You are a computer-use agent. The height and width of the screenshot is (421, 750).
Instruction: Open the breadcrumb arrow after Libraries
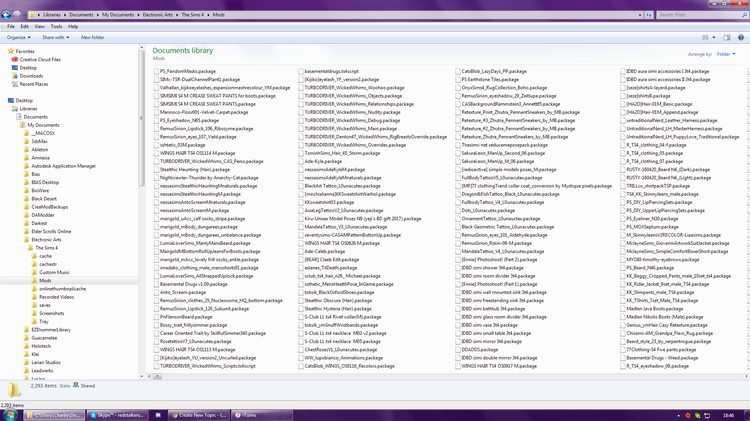click(x=65, y=15)
